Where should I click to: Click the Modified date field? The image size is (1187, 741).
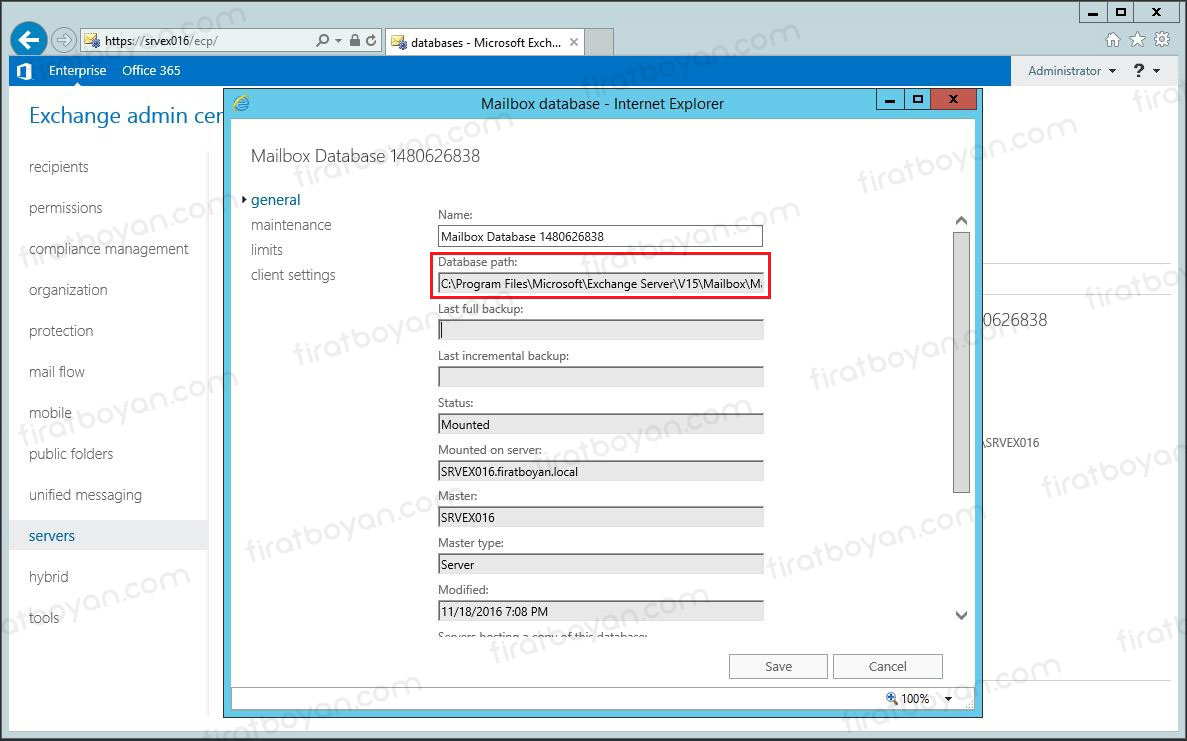click(600, 611)
